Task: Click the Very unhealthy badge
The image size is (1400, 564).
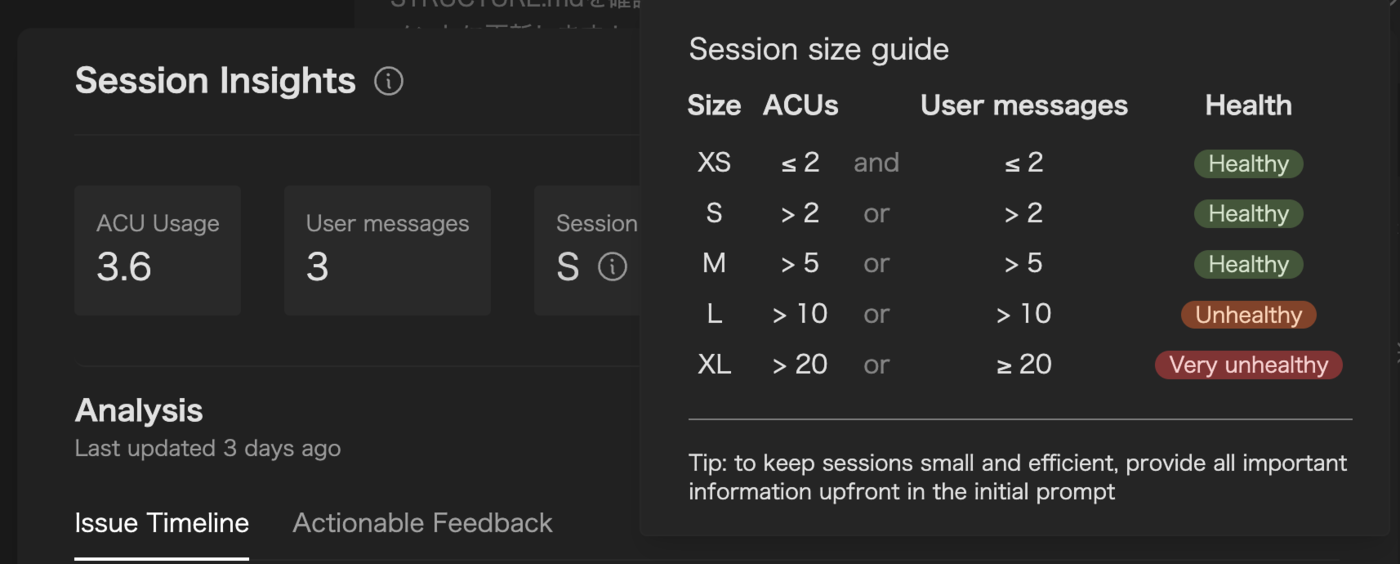Action: coord(1248,365)
